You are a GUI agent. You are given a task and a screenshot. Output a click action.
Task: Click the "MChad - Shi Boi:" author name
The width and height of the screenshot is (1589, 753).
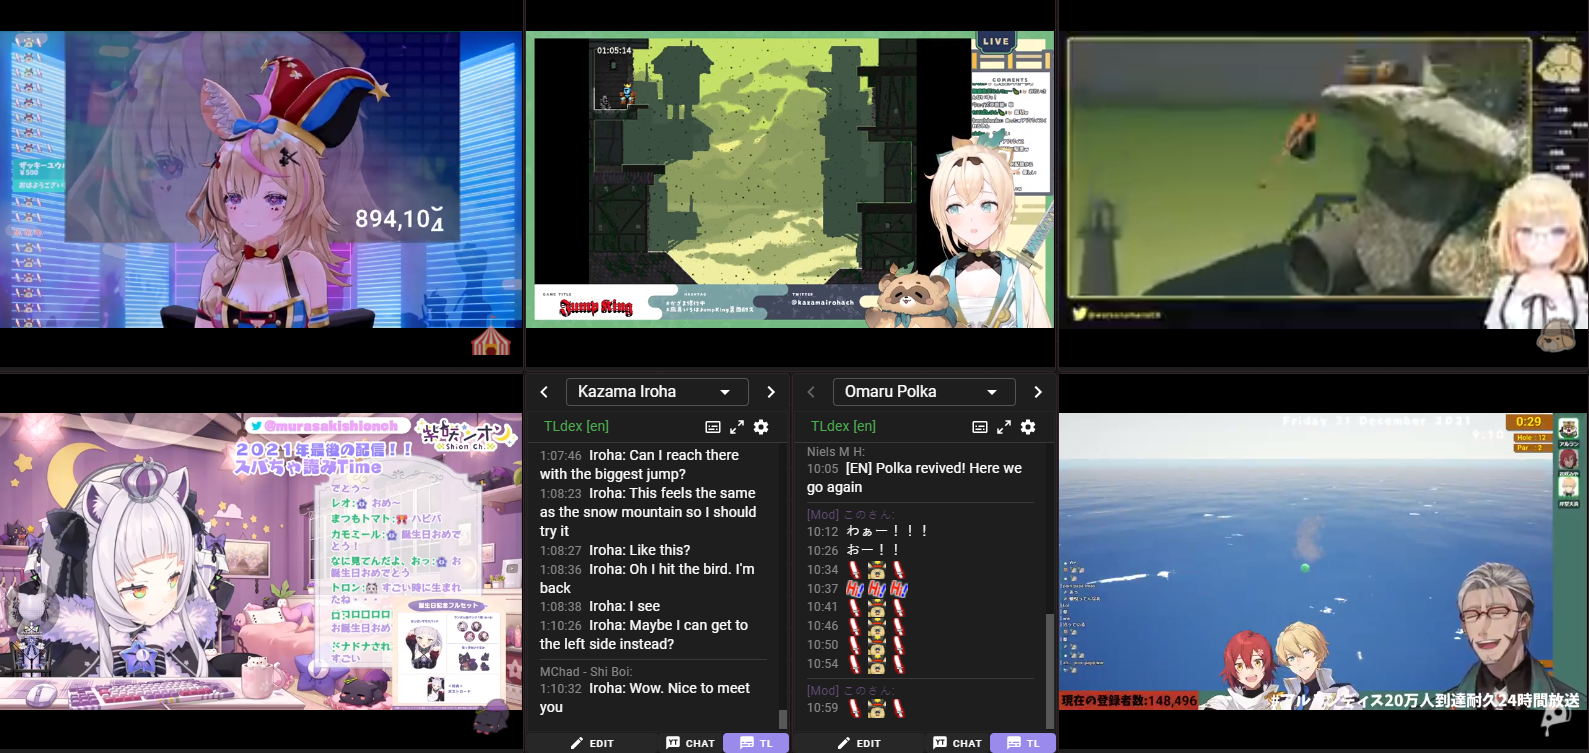coord(586,672)
